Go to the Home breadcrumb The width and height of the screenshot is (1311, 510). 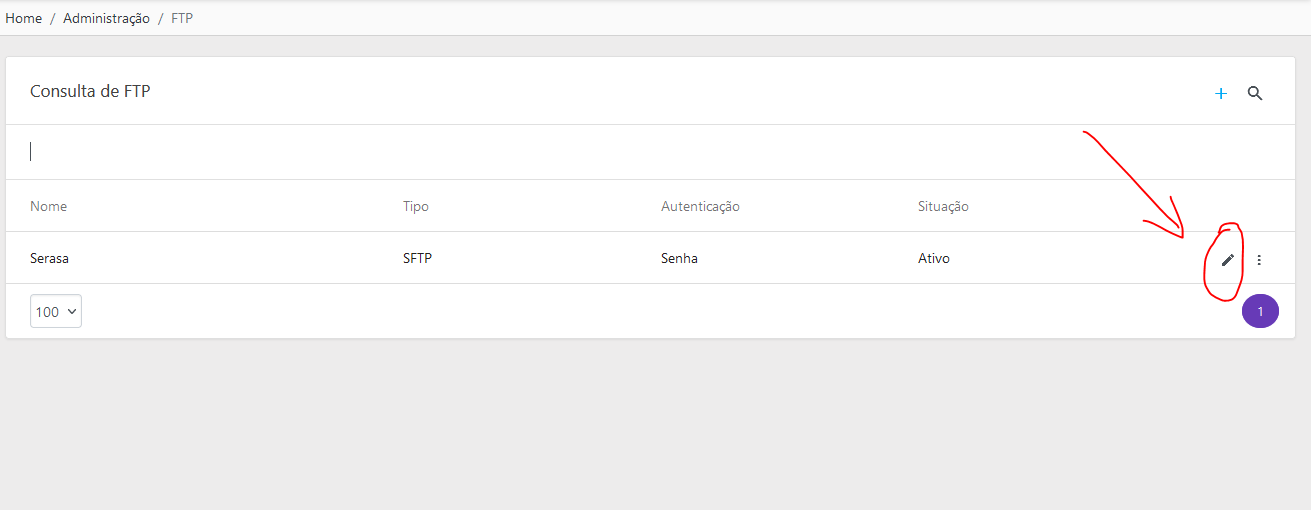pos(24,18)
